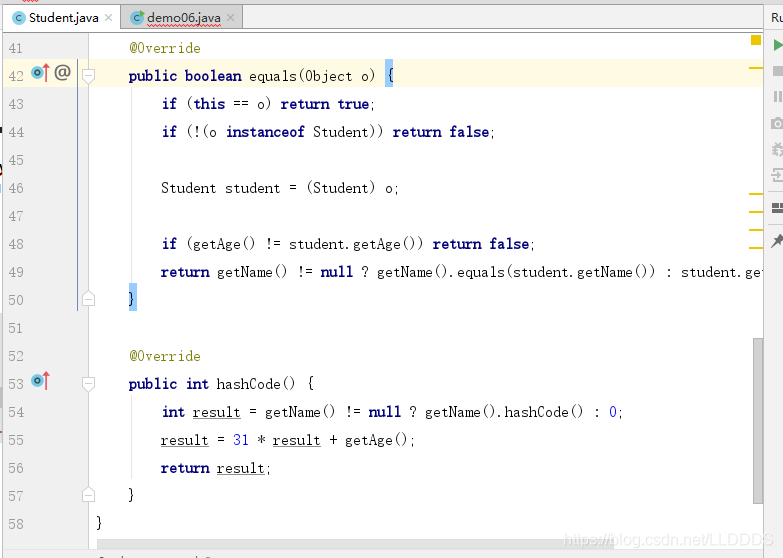
Task: Pin the Run tab with pin icon
Action: [x=777, y=241]
